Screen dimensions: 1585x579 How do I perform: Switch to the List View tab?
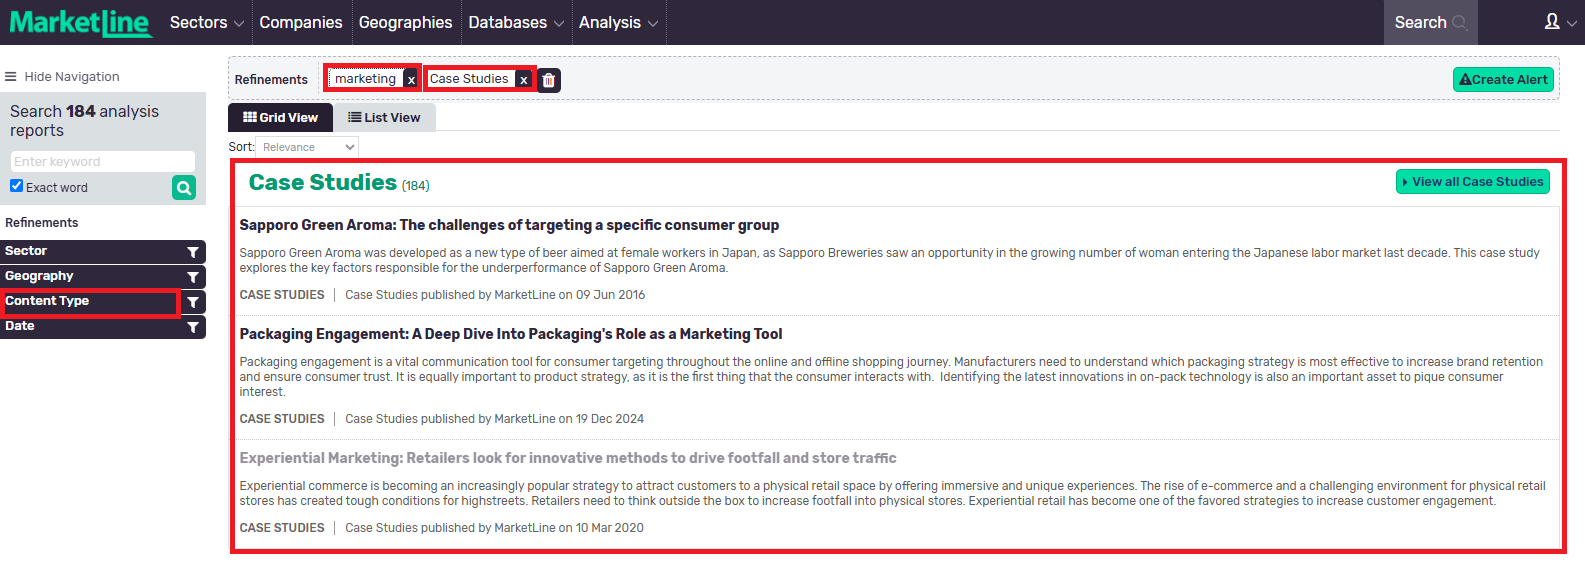[384, 118]
